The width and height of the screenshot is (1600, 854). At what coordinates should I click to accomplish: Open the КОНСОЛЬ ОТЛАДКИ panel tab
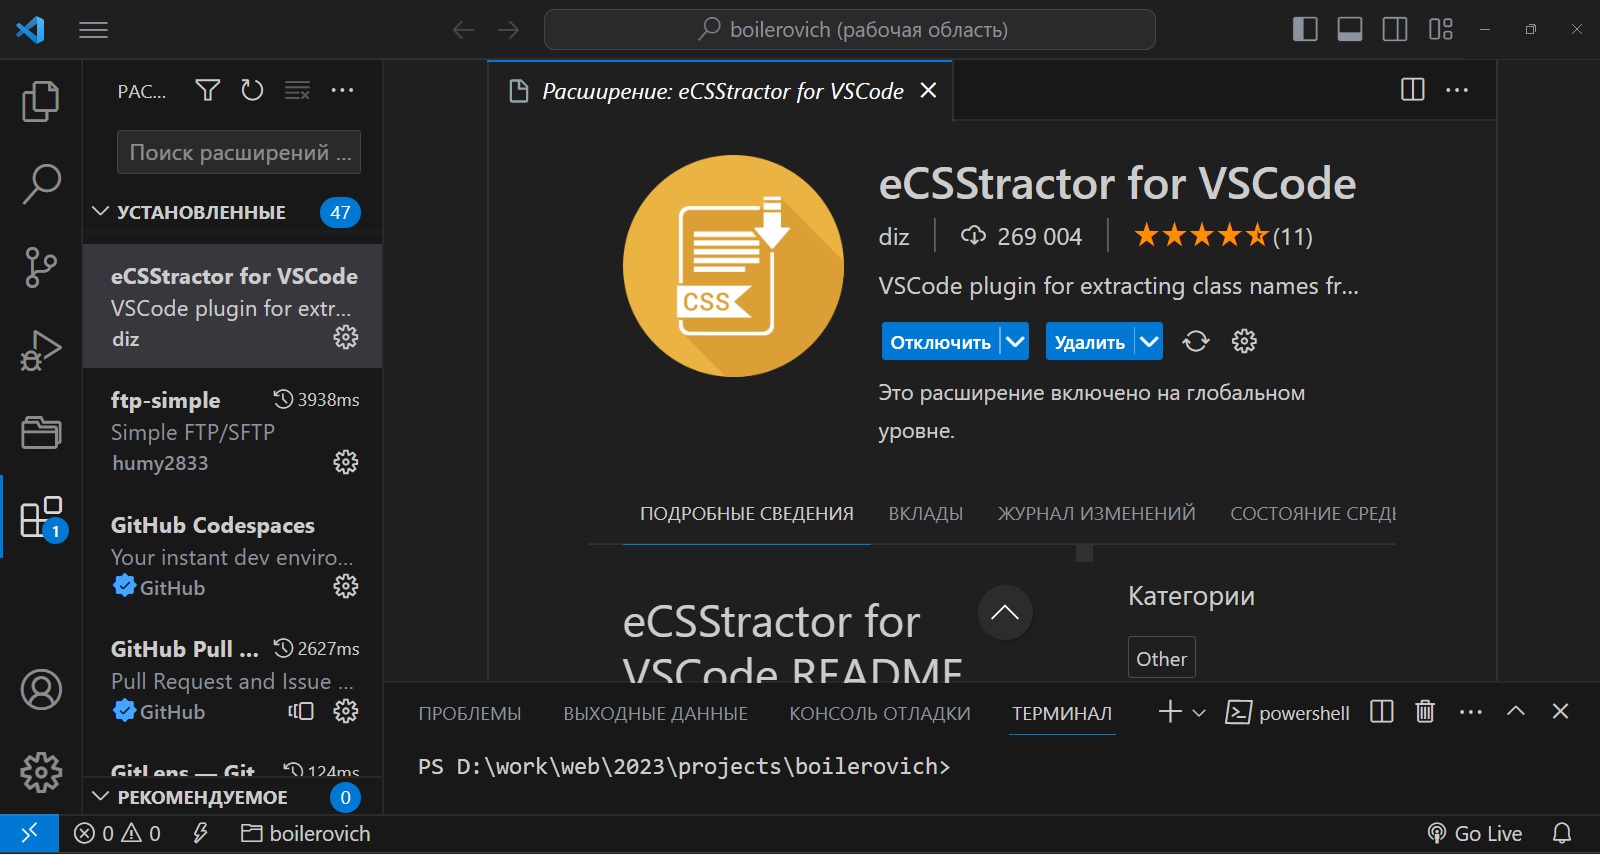(x=880, y=714)
